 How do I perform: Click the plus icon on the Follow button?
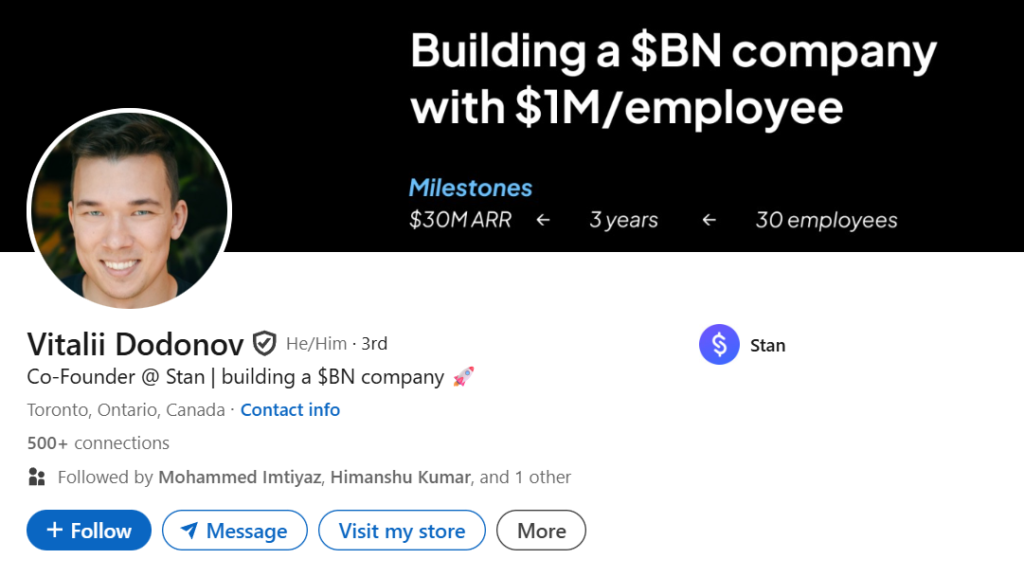coord(55,531)
